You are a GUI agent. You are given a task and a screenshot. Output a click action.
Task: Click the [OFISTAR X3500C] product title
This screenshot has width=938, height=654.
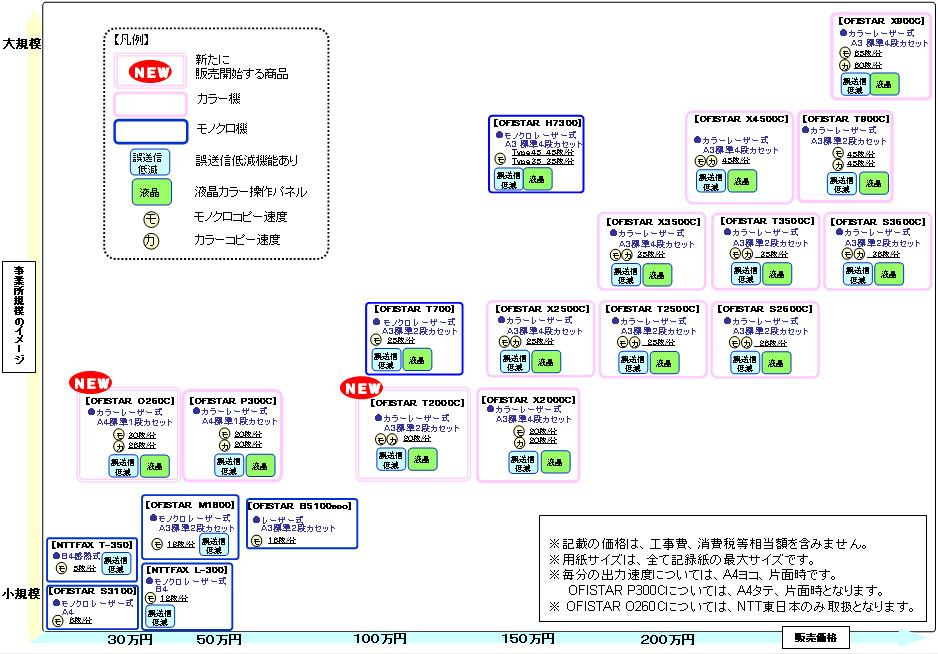click(x=653, y=222)
